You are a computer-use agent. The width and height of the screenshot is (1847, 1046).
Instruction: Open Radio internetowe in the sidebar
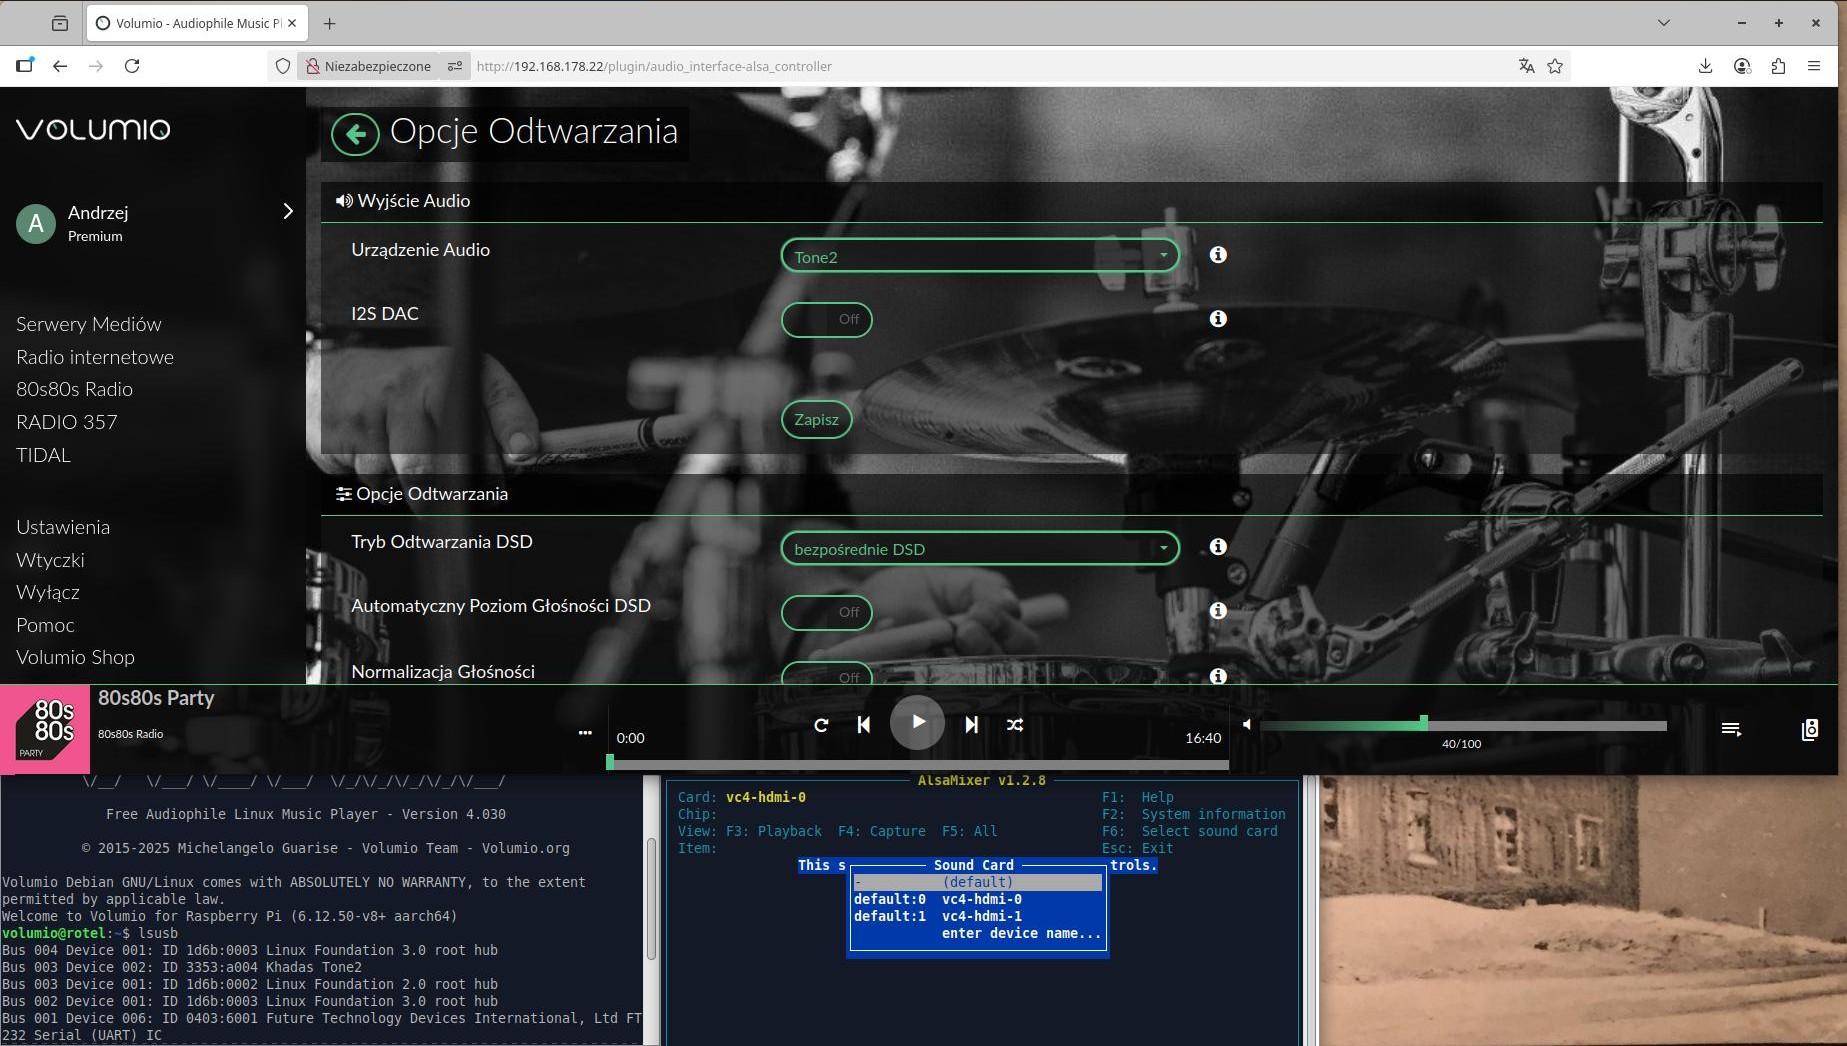(95, 357)
